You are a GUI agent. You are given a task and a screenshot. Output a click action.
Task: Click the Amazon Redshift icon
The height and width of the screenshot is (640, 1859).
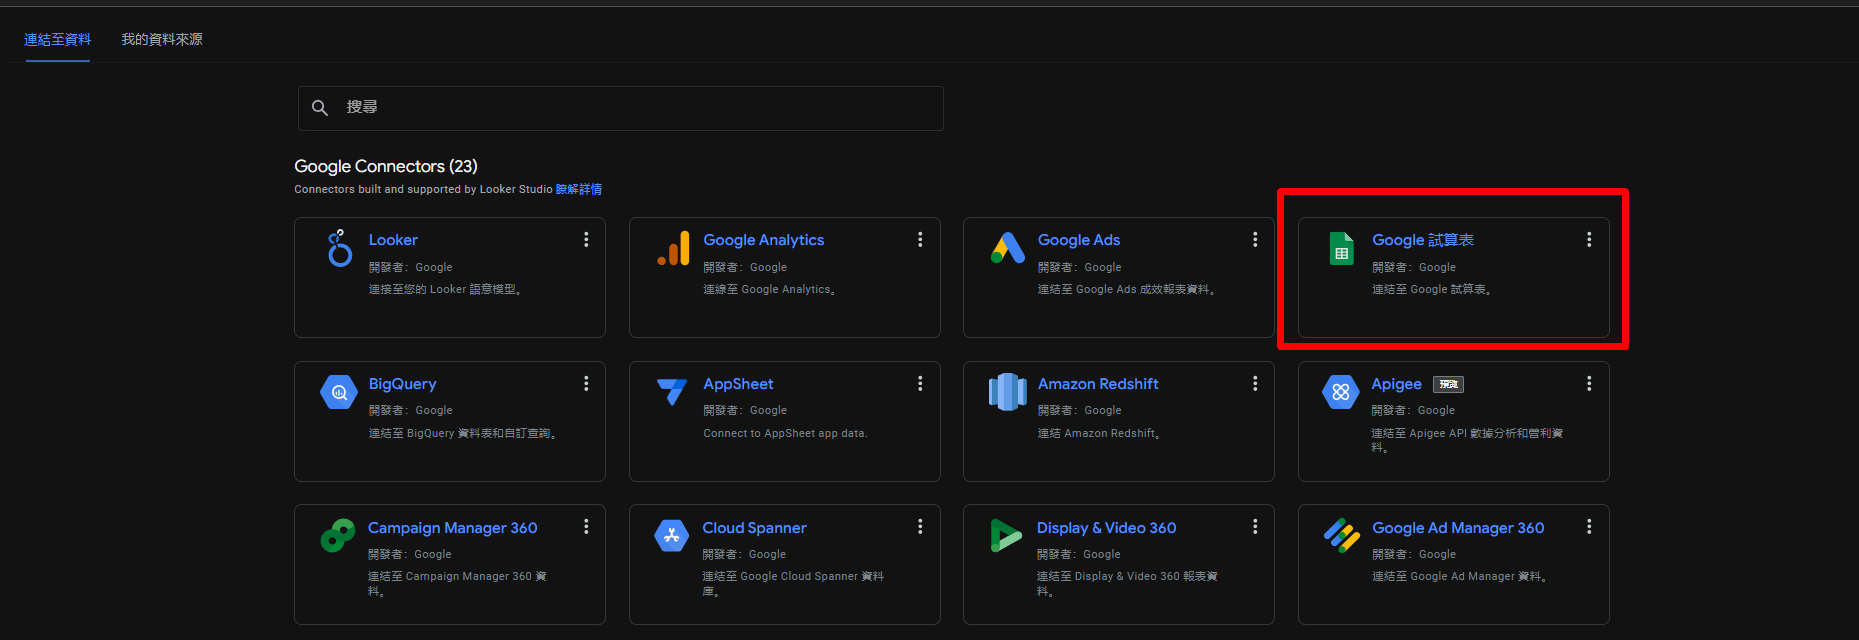pos(1007,392)
